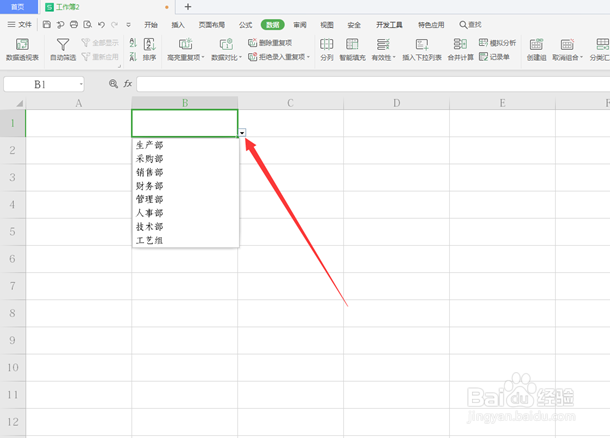
Task: Open the Name Box B1 dropdown arrow
Action: 81,84
